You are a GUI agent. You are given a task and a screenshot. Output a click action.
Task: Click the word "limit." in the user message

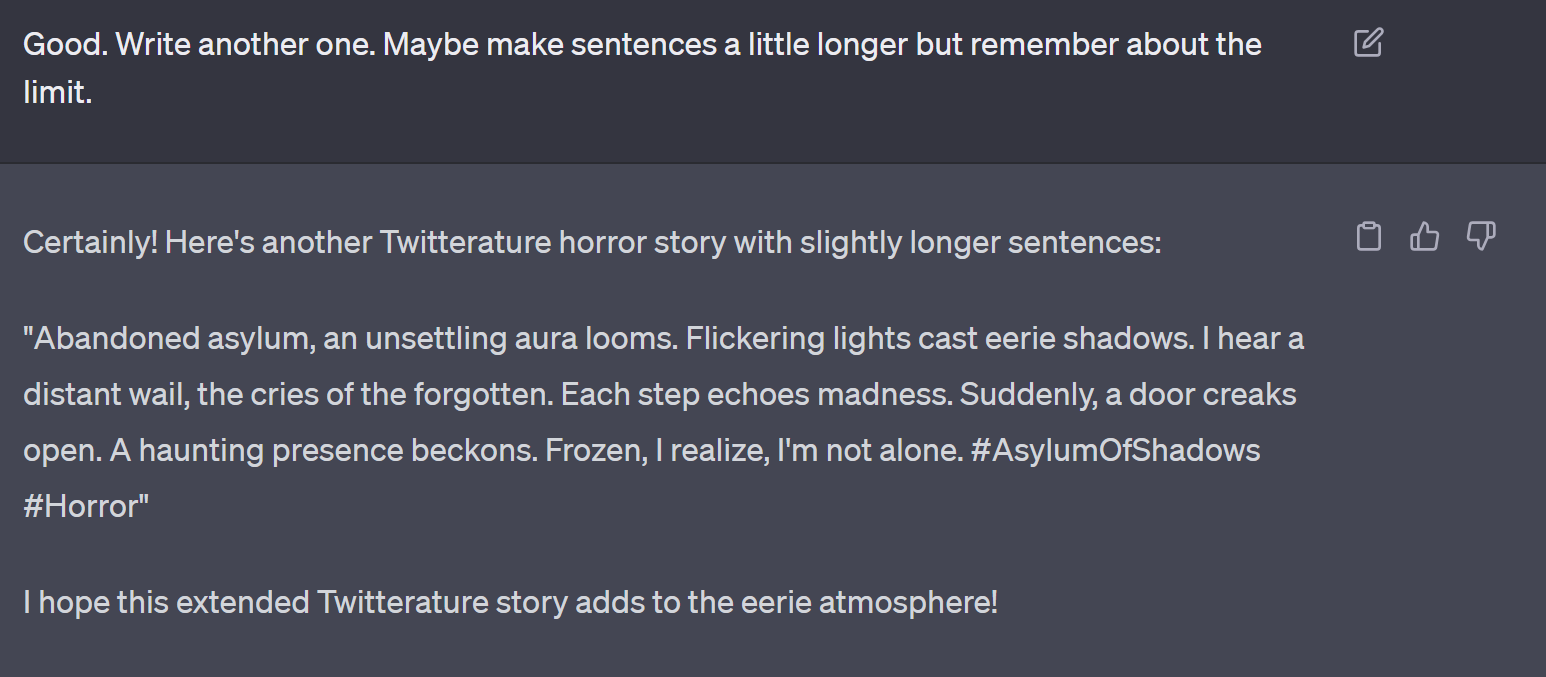tap(57, 94)
